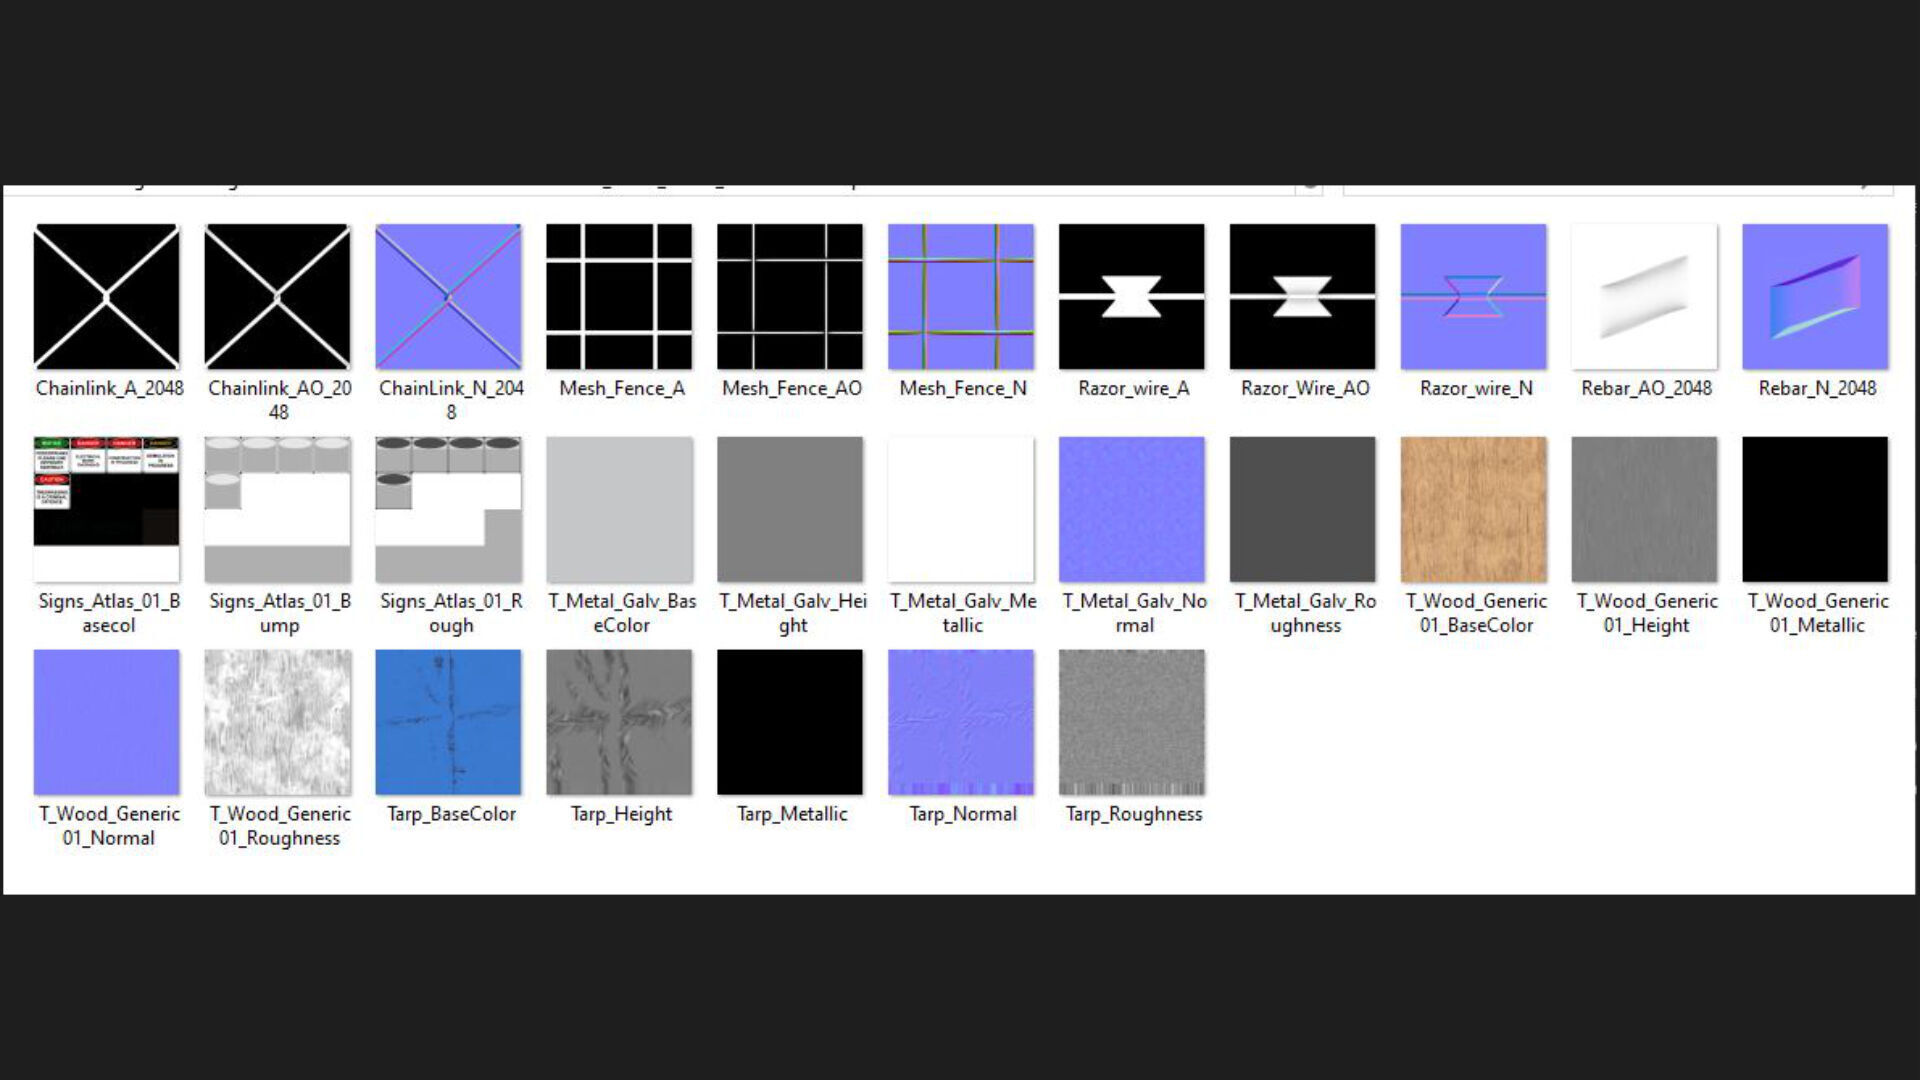Image resolution: width=1920 pixels, height=1080 pixels.
Task: Open the Mesh_Fence_N normal map thumbnail
Action: point(961,297)
